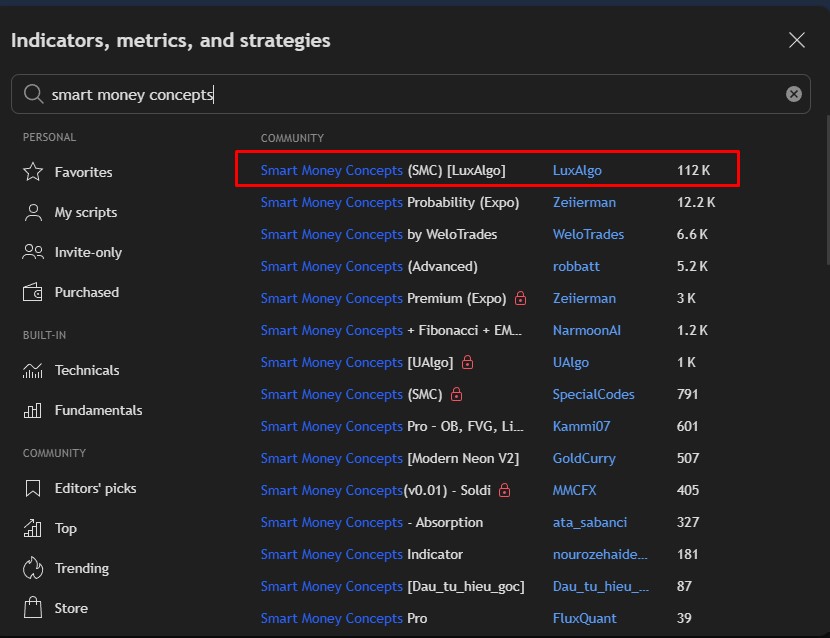Select the Invite-only users icon
The image size is (830, 638).
pos(33,252)
